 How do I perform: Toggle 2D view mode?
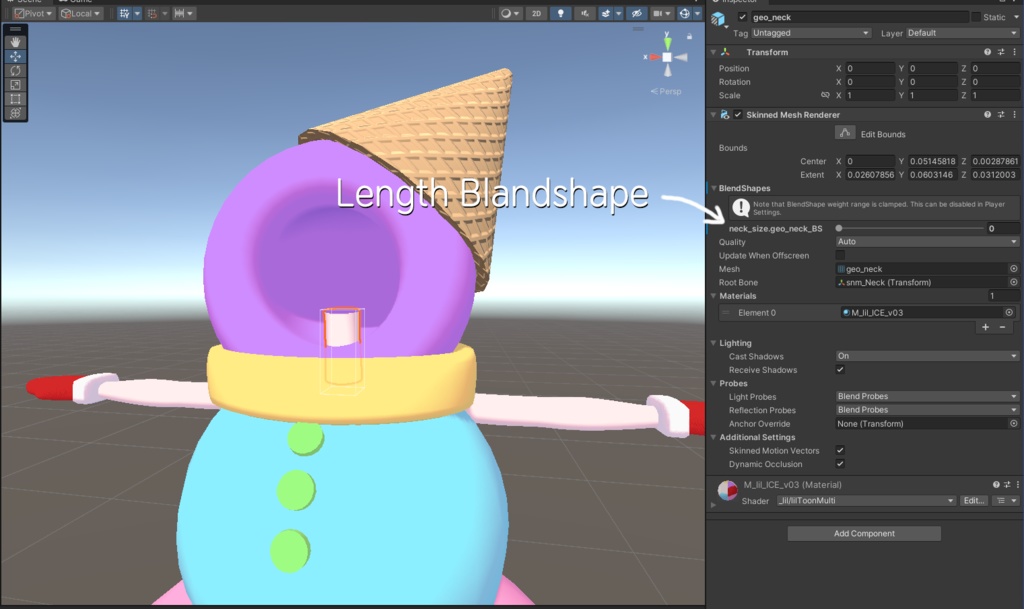pyautogui.click(x=536, y=13)
